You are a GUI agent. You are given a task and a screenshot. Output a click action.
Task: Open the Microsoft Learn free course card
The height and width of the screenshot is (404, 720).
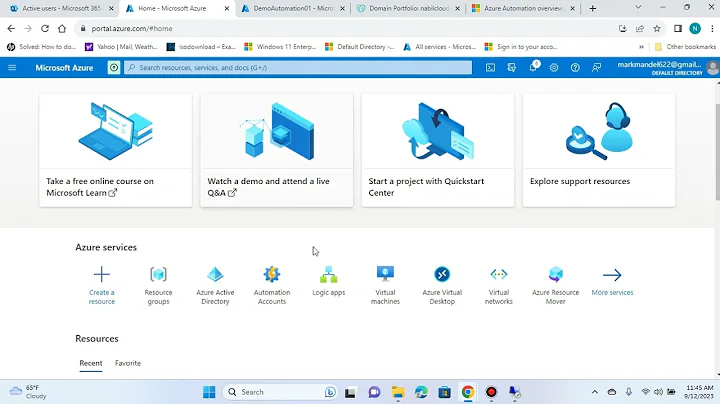coord(116,150)
